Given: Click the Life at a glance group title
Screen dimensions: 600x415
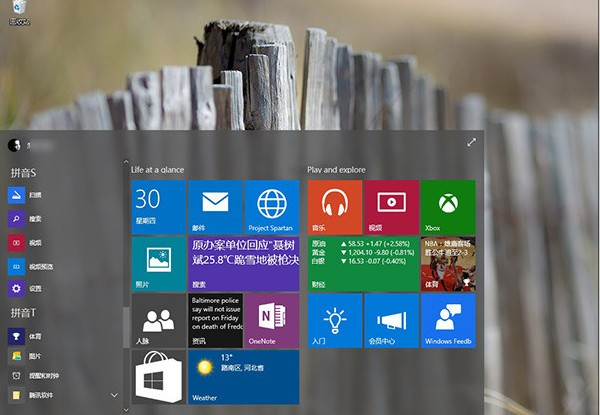Looking at the screenshot, I should tap(157, 170).
